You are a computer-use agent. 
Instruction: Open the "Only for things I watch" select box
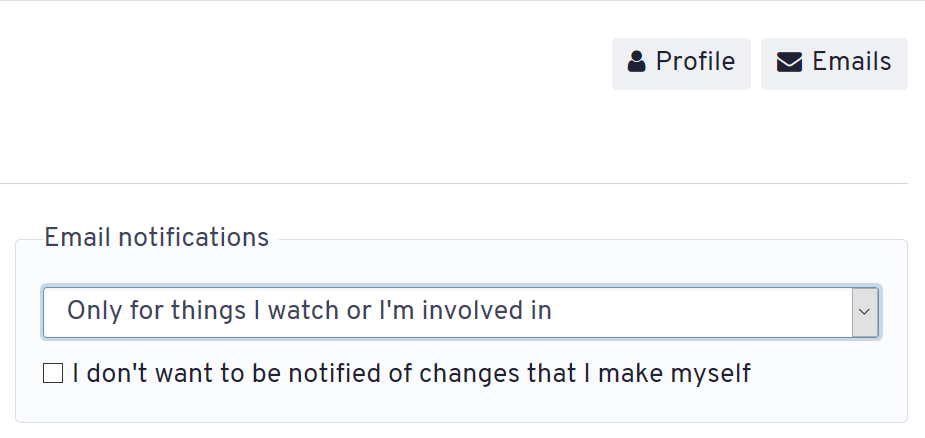click(x=461, y=312)
